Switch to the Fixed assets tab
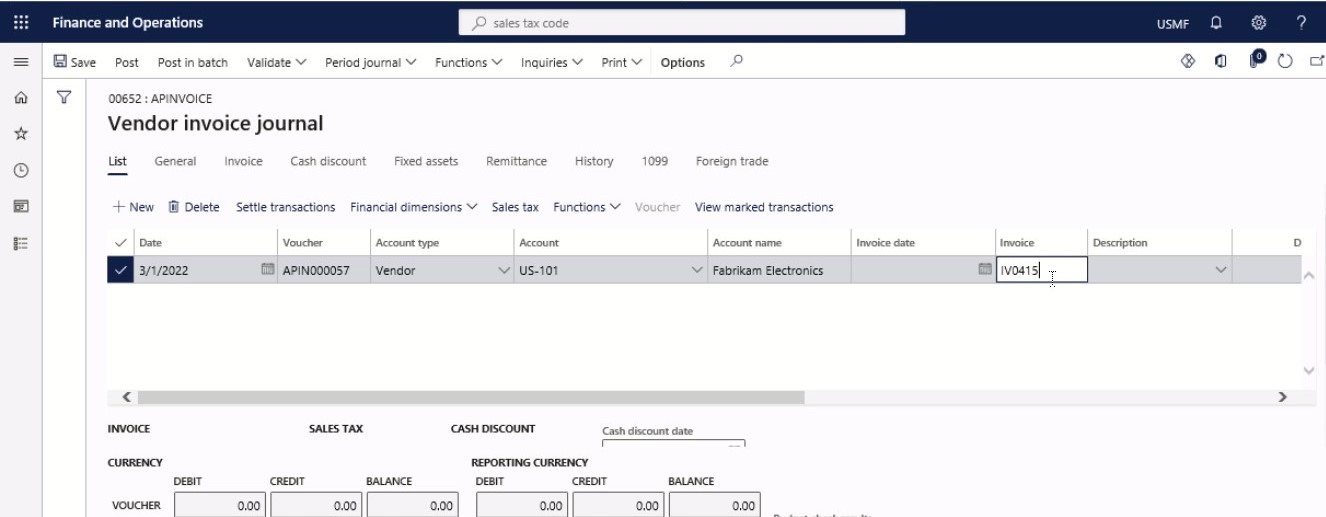 [x=426, y=161]
